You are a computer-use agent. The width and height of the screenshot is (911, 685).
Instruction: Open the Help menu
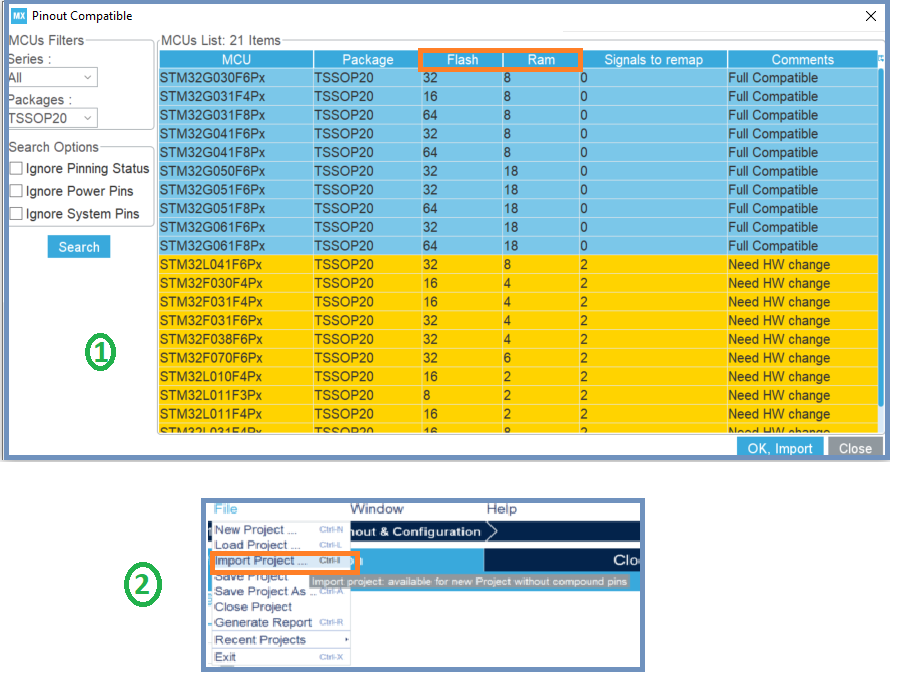501,509
